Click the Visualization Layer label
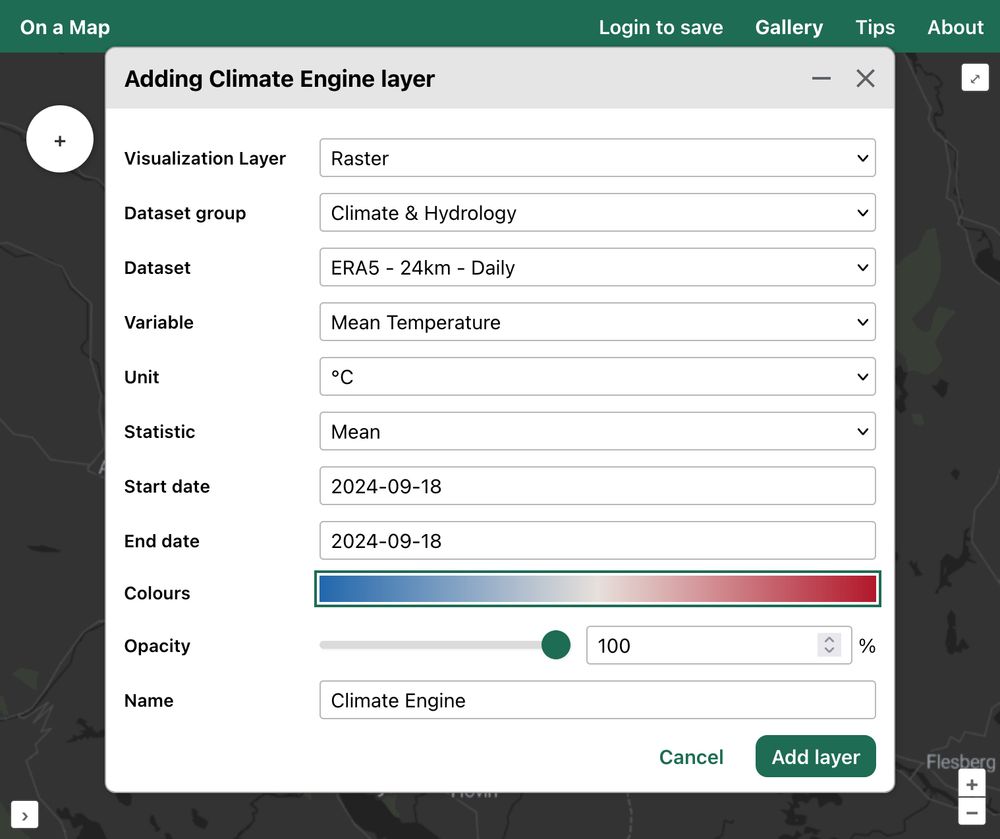Viewport: 1000px width, 839px height. tap(205, 158)
